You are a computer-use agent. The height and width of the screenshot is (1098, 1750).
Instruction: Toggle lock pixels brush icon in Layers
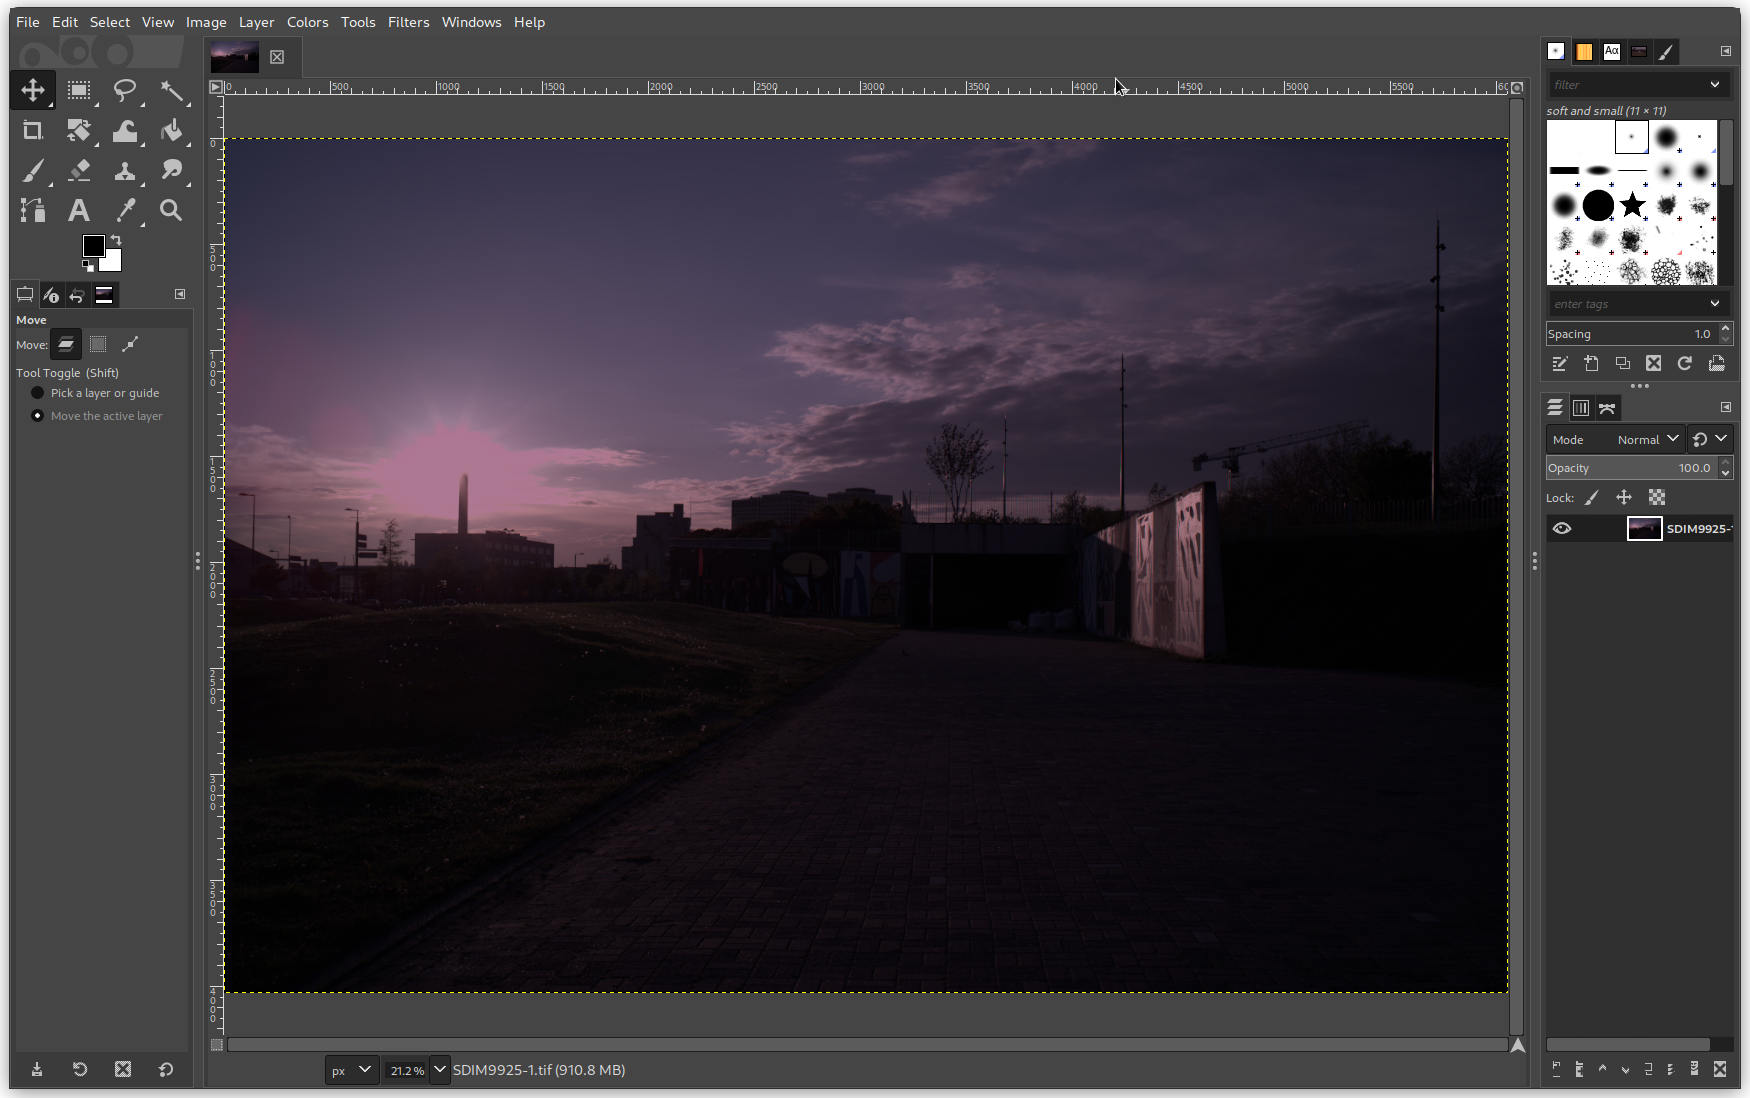click(x=1592, y=497)
